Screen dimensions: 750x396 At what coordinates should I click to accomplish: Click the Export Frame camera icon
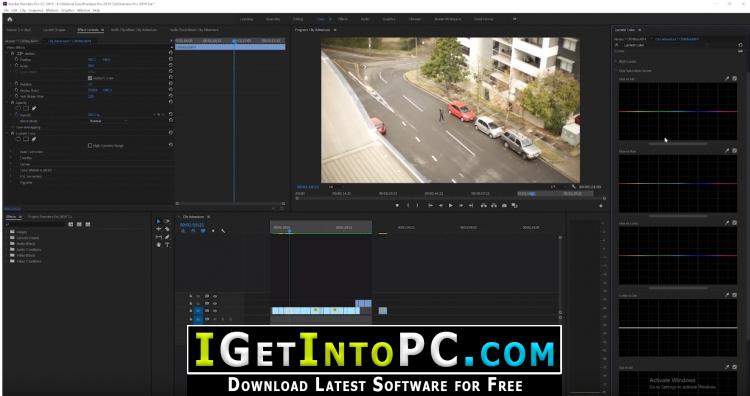504,205
